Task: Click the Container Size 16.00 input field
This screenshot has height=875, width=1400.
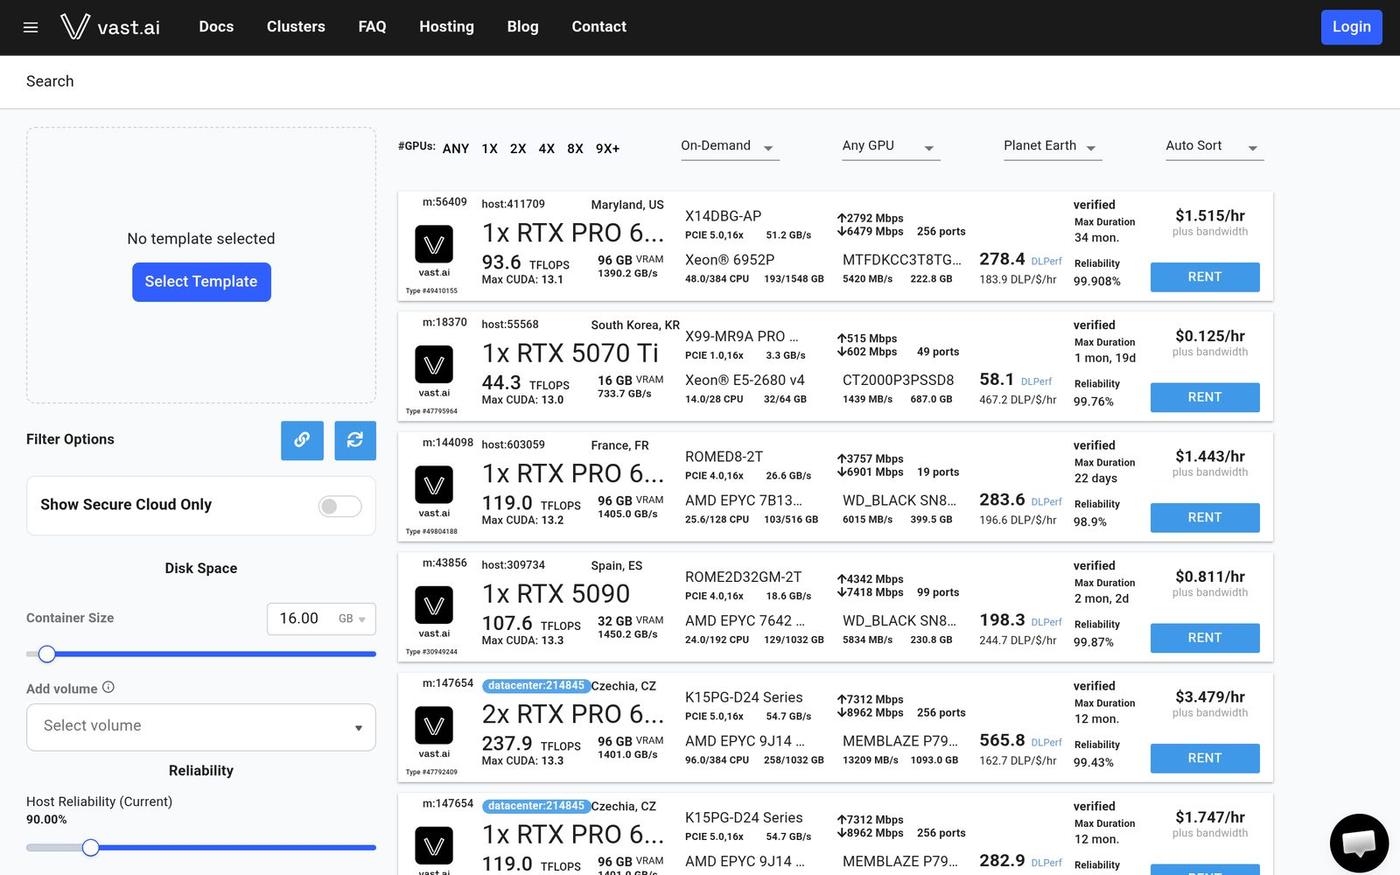Action: 301,619
